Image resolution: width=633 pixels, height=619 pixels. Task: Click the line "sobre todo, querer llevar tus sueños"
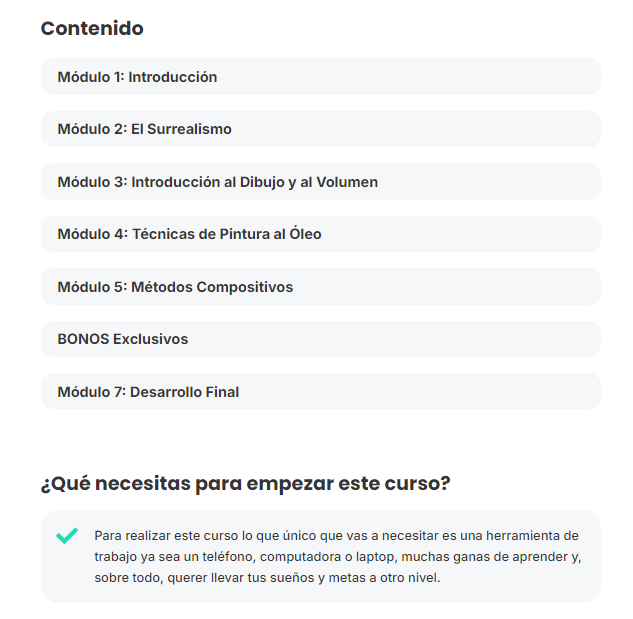[267, 578]
